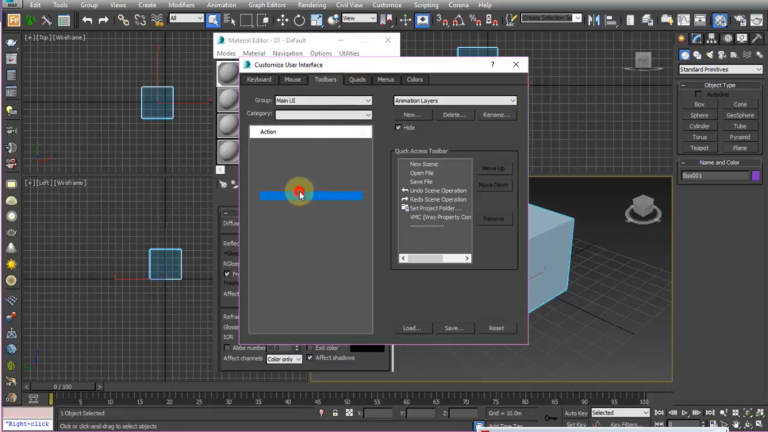Select the Select and Scale tool
The width and height of the screenshot is (768, 432).
click(x=316, y=20)
